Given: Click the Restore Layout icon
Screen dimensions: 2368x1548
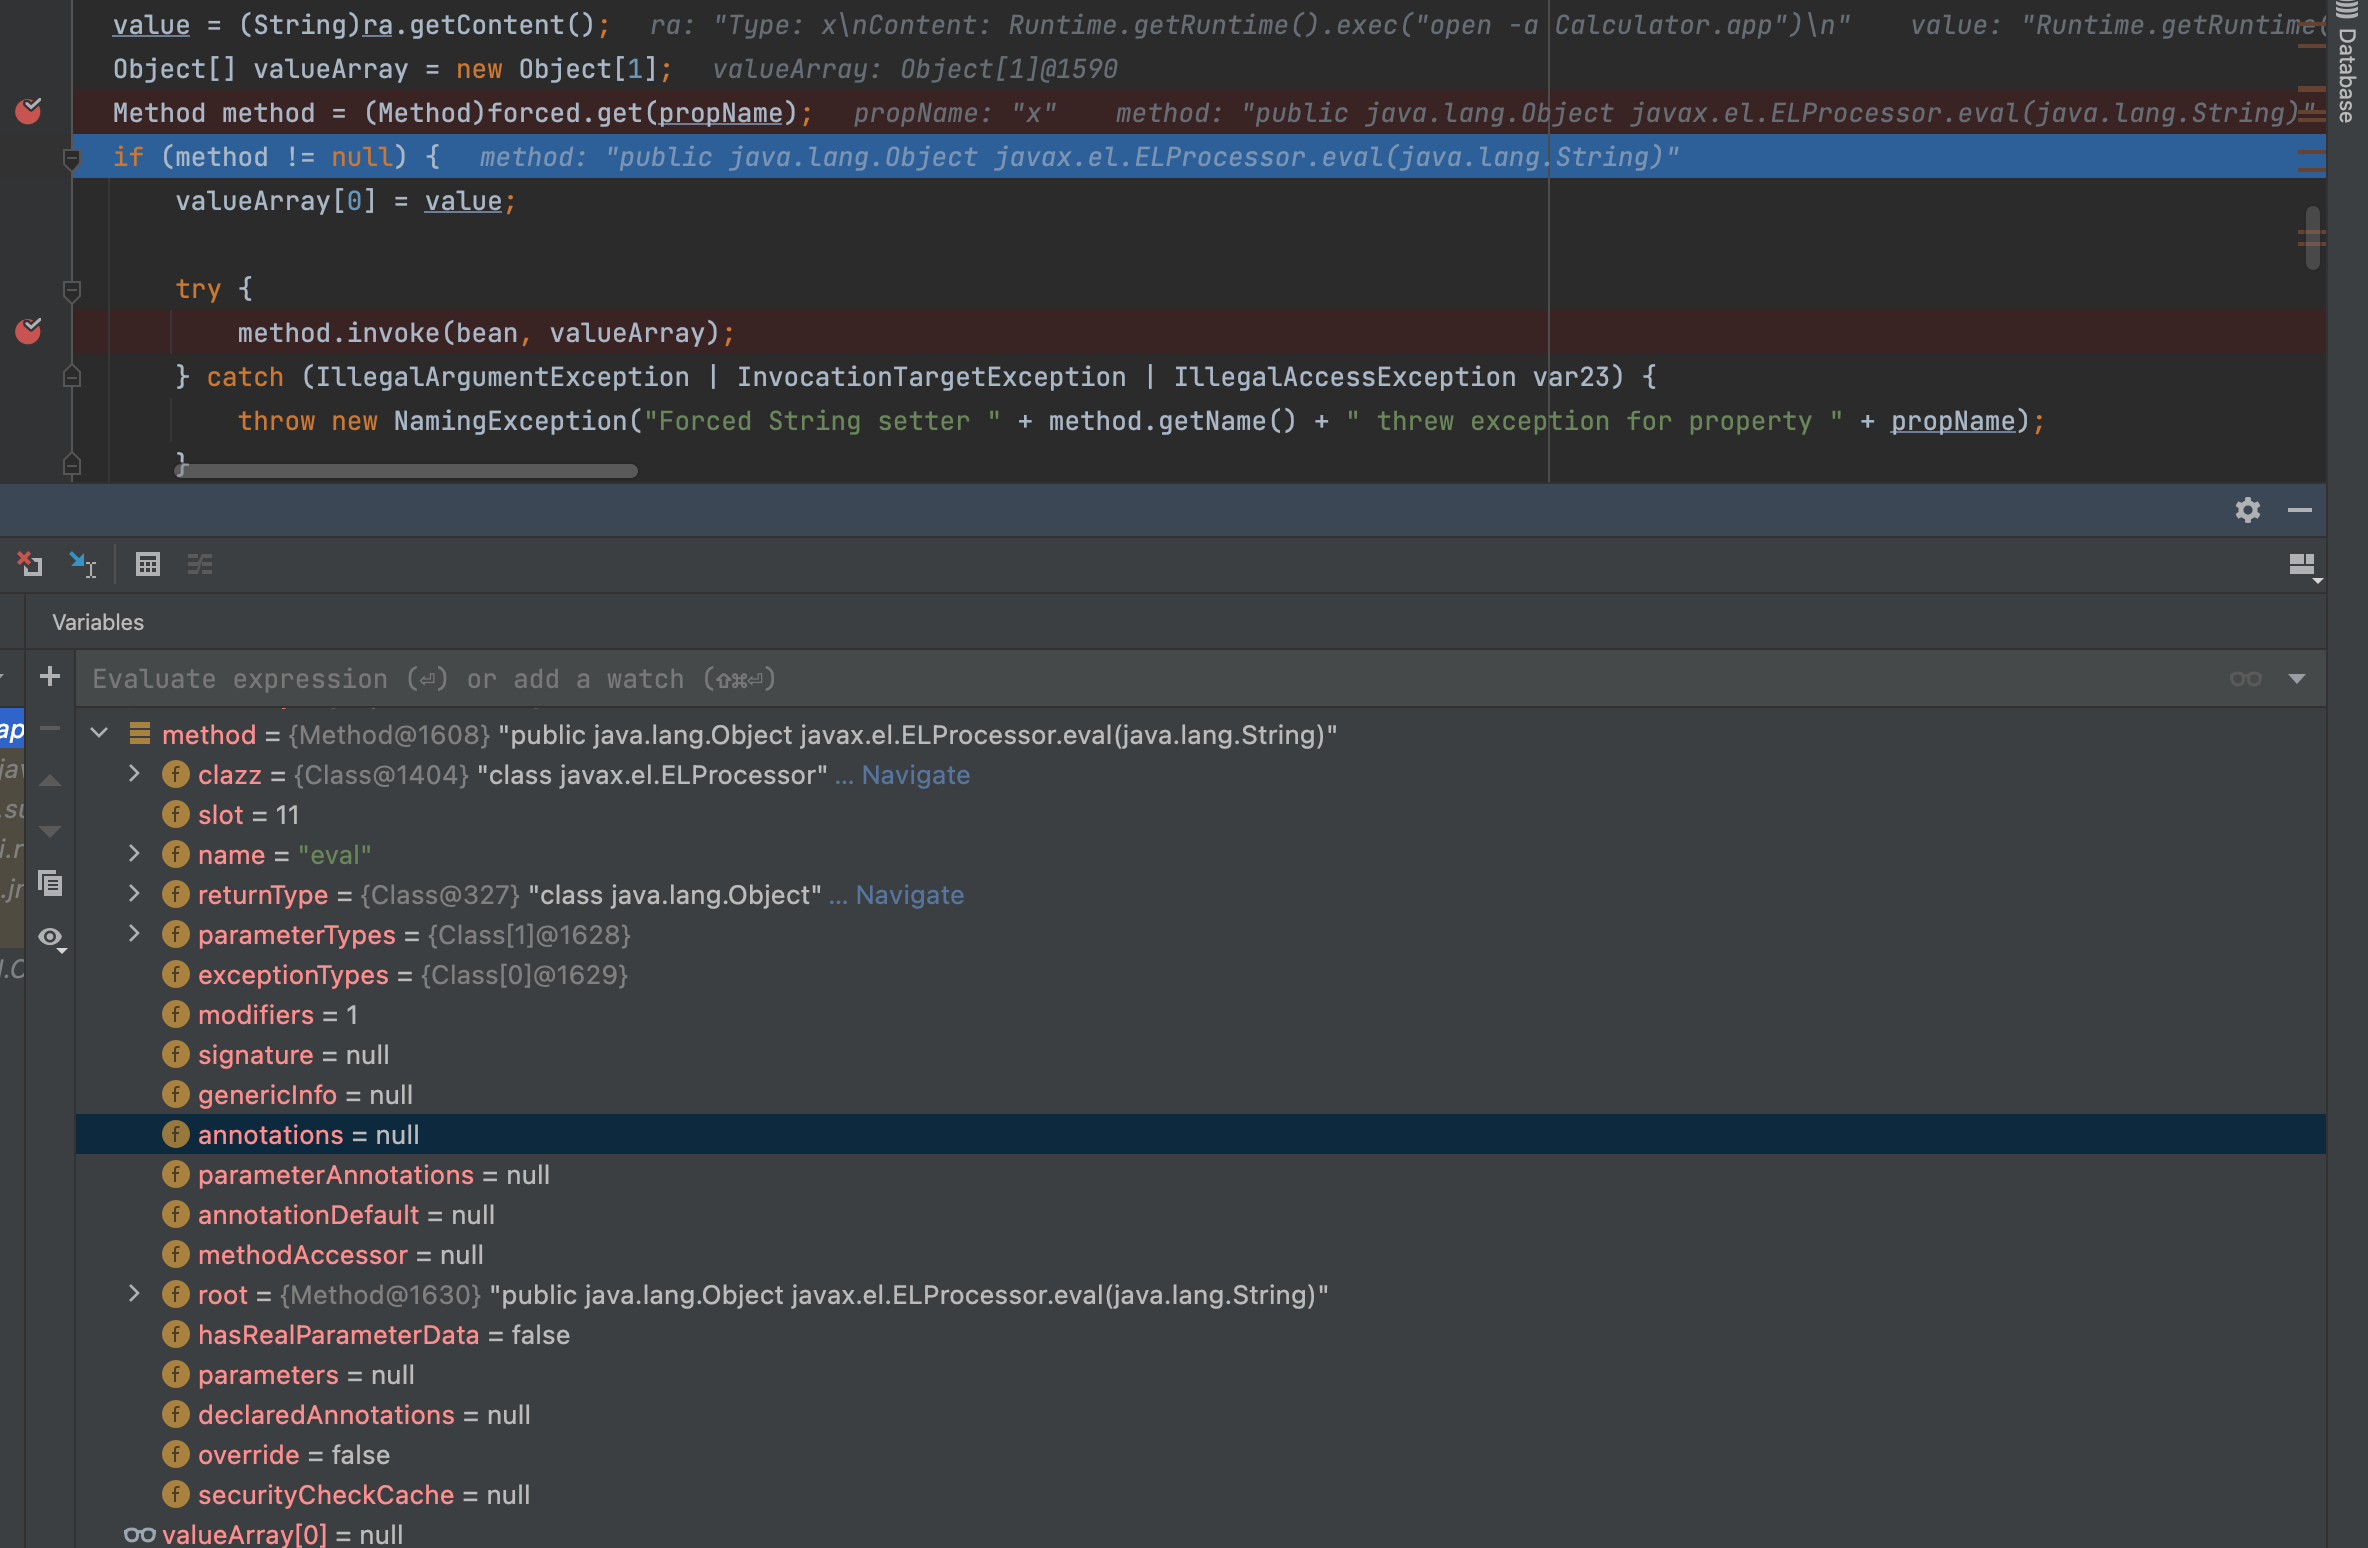Looking at the screenshot, I should pyautogui.click(x=2304, y=566).
